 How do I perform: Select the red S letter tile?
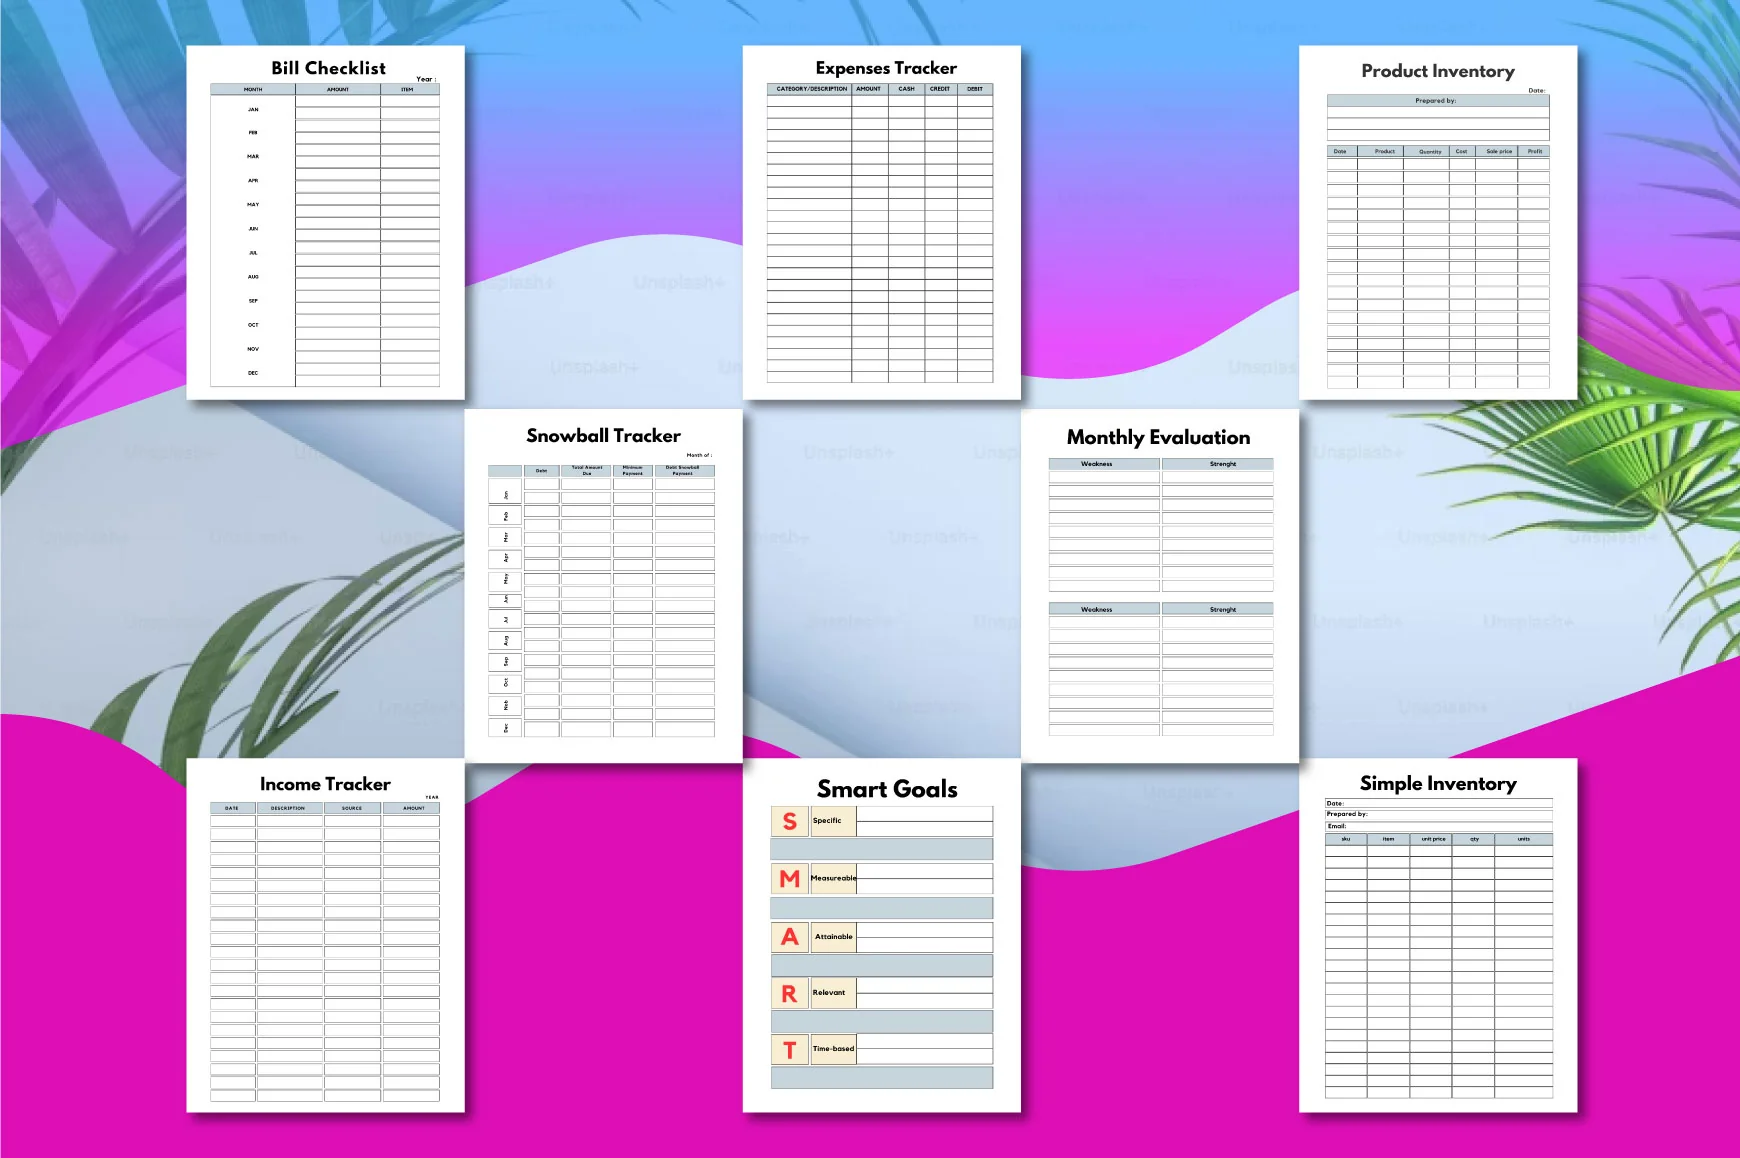[x=790, y=821]
